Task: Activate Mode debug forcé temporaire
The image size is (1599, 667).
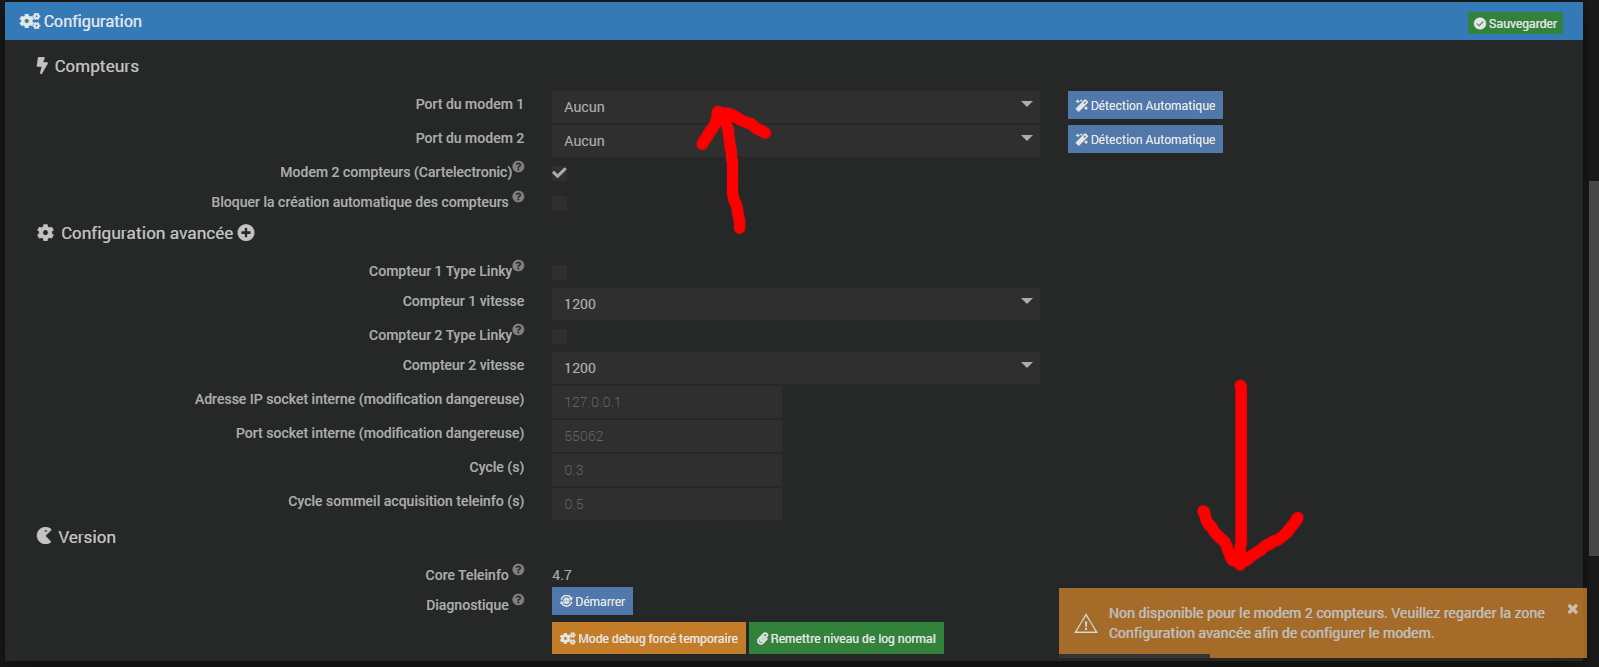Action: click(649, 638)
